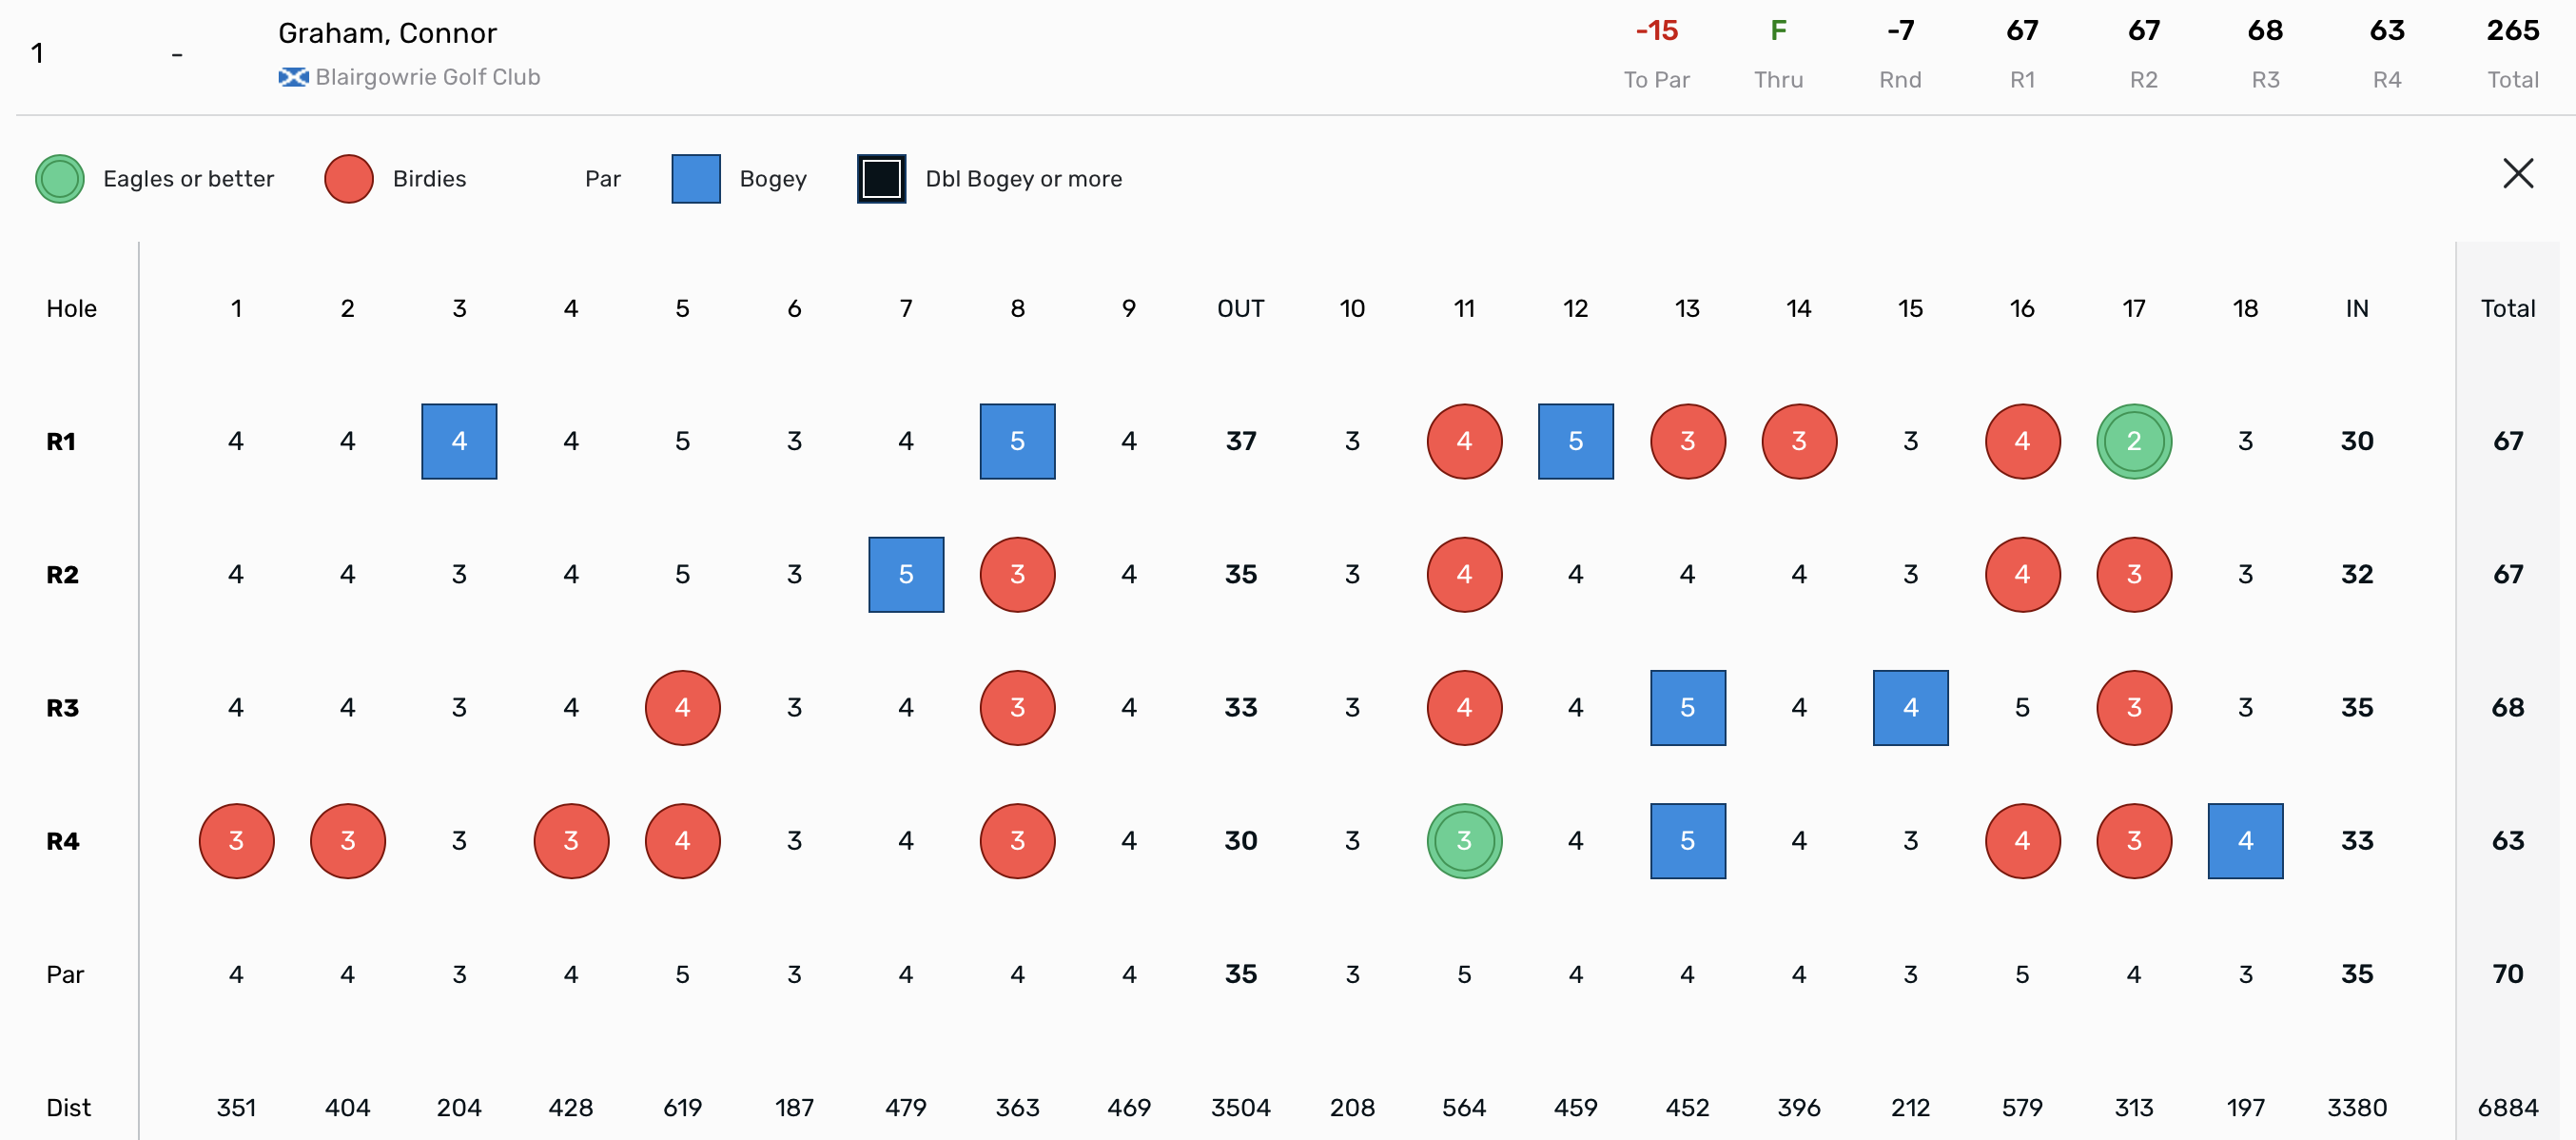Click the R4 hole 18 bogey square

[2245, 841]
